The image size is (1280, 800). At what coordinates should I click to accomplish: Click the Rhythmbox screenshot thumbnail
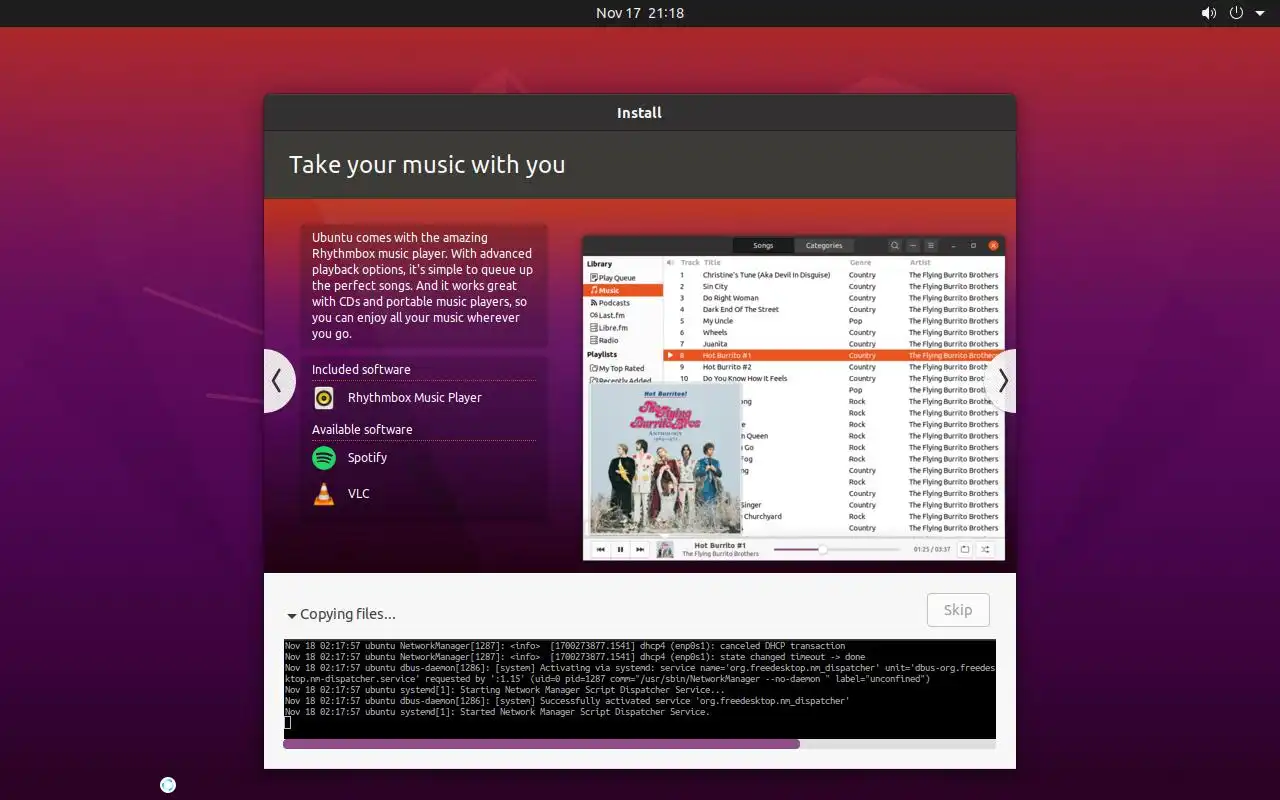coord(794,398)
